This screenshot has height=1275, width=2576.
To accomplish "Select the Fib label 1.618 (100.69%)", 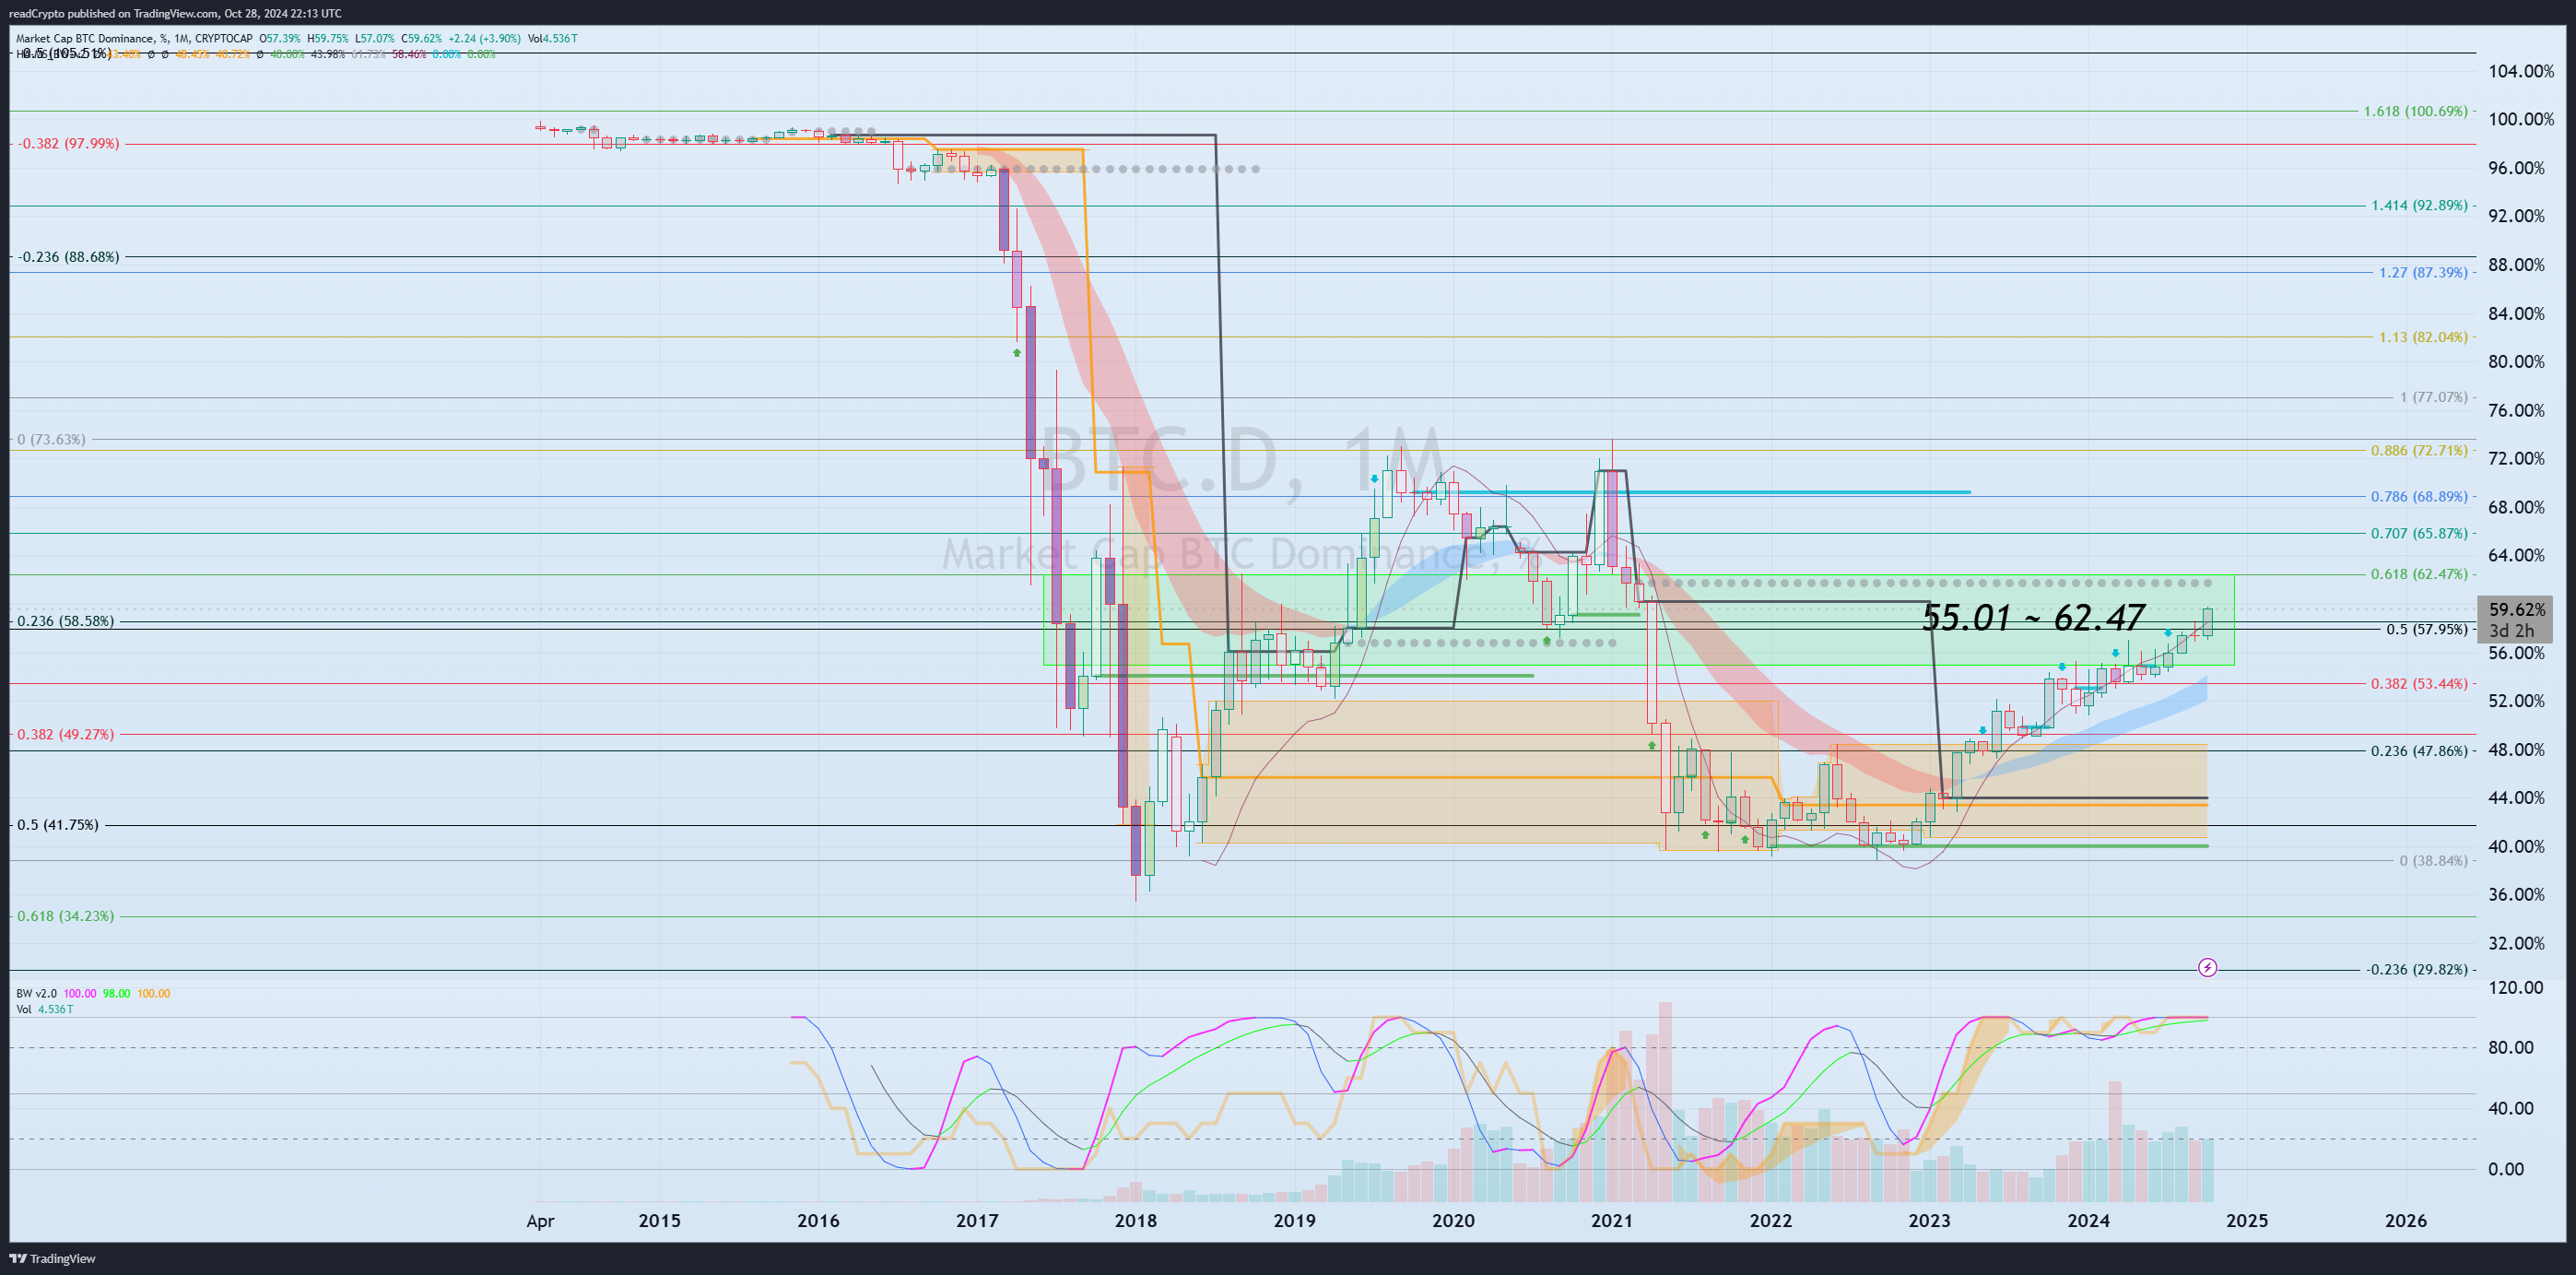I will [x=2415, y=111].
